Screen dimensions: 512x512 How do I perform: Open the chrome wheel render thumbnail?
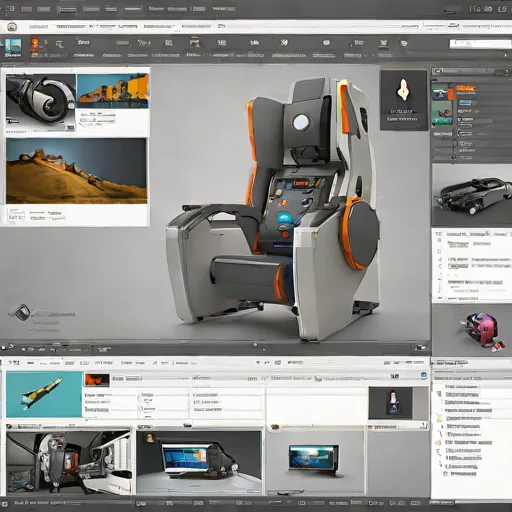coord(41,102)
